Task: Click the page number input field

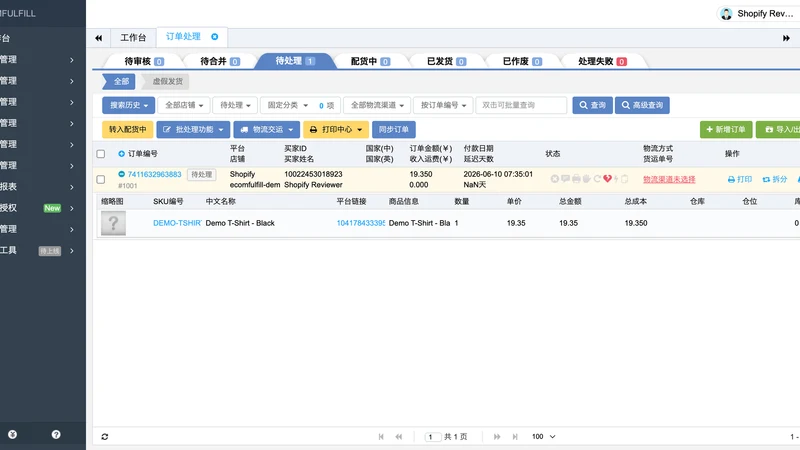Action: coord(433,437)
